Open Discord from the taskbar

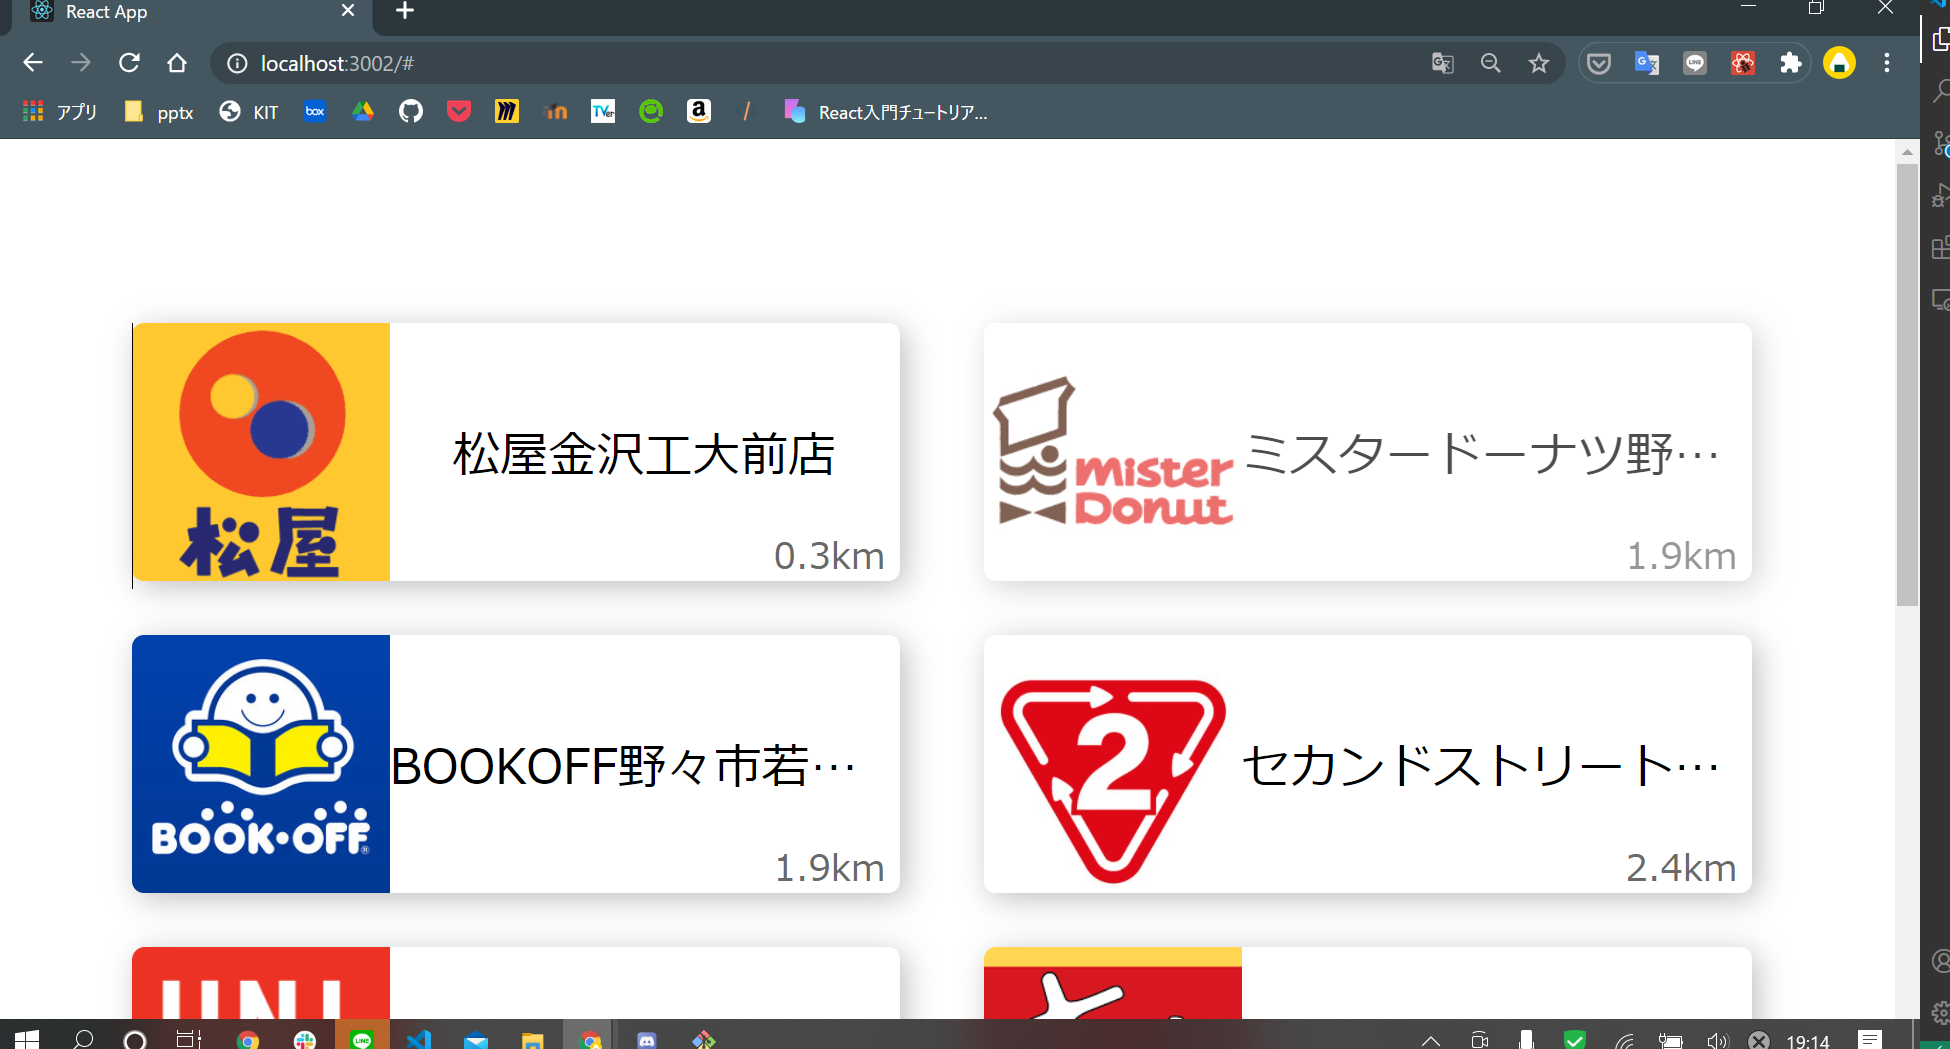tap(647, 1040)
